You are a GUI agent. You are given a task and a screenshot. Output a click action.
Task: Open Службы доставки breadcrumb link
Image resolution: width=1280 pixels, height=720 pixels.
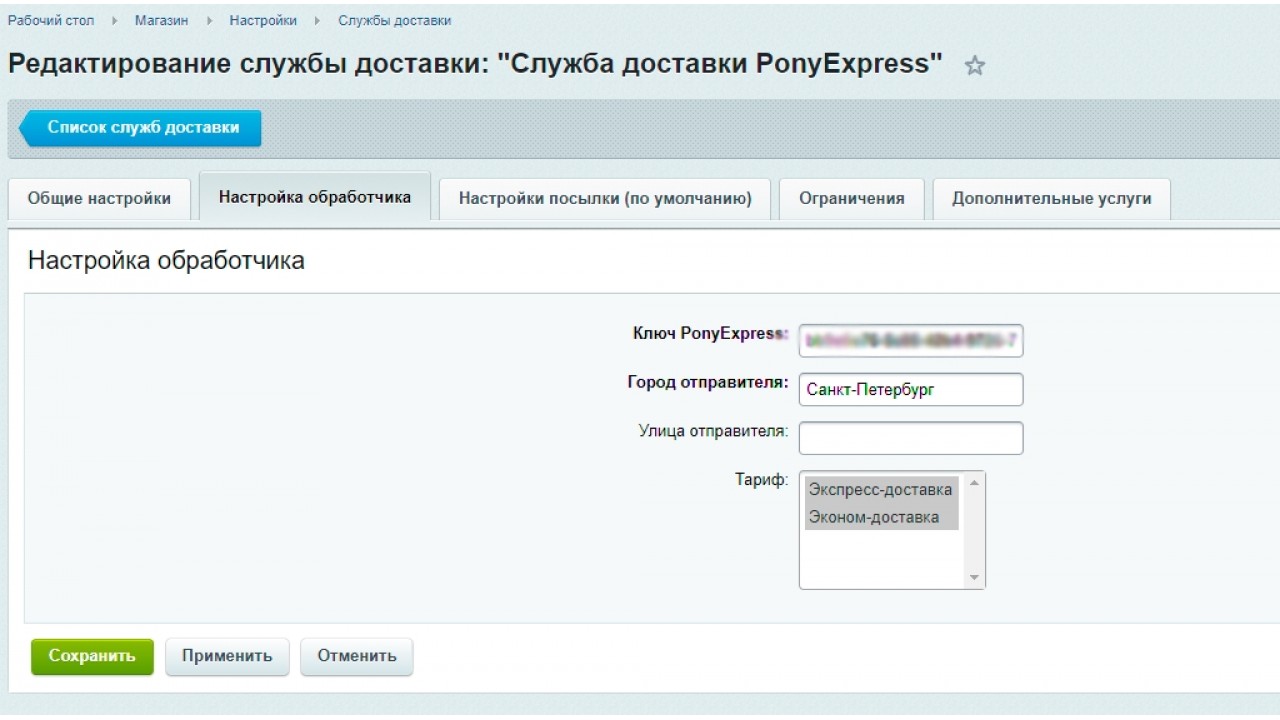395,21
